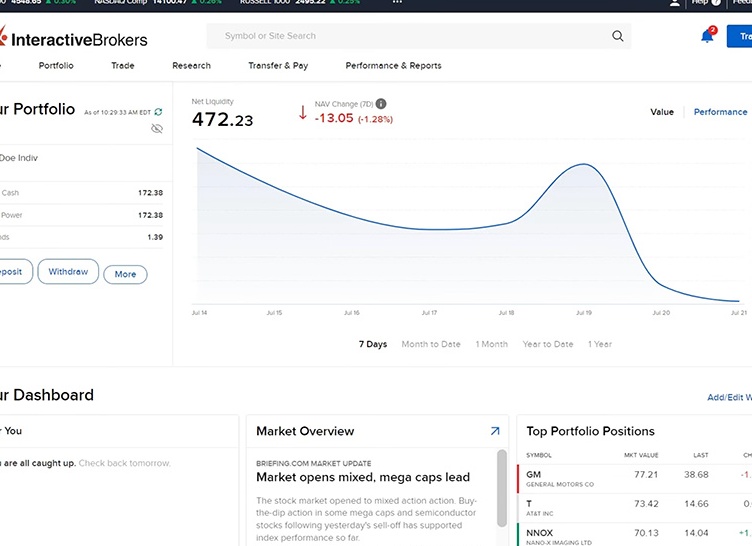Open the Transfer & Pay menu
Image resolution: width=752 pixels, height=546 pixels.
click(x=278, y=66)
